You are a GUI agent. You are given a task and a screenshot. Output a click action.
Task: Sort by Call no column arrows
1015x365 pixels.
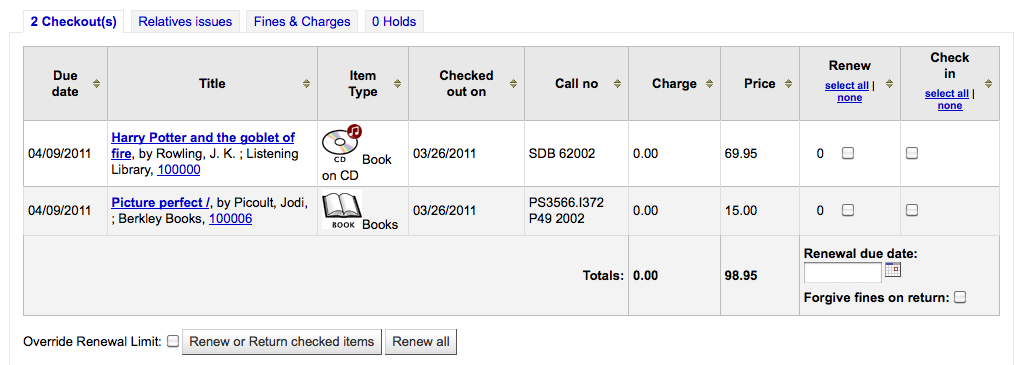pyautogui.click(x=618, y=83)
